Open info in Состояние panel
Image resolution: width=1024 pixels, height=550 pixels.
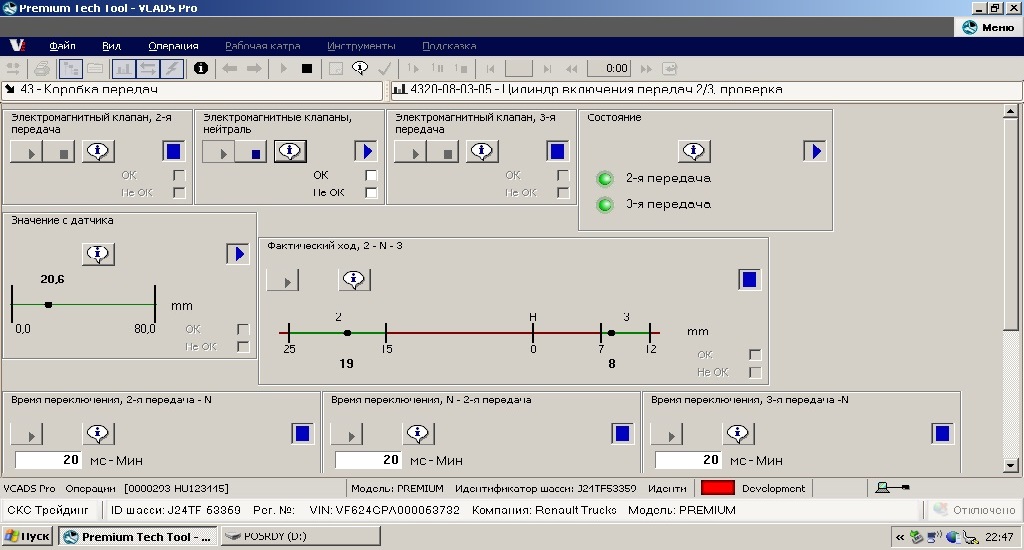pos(694,152)
